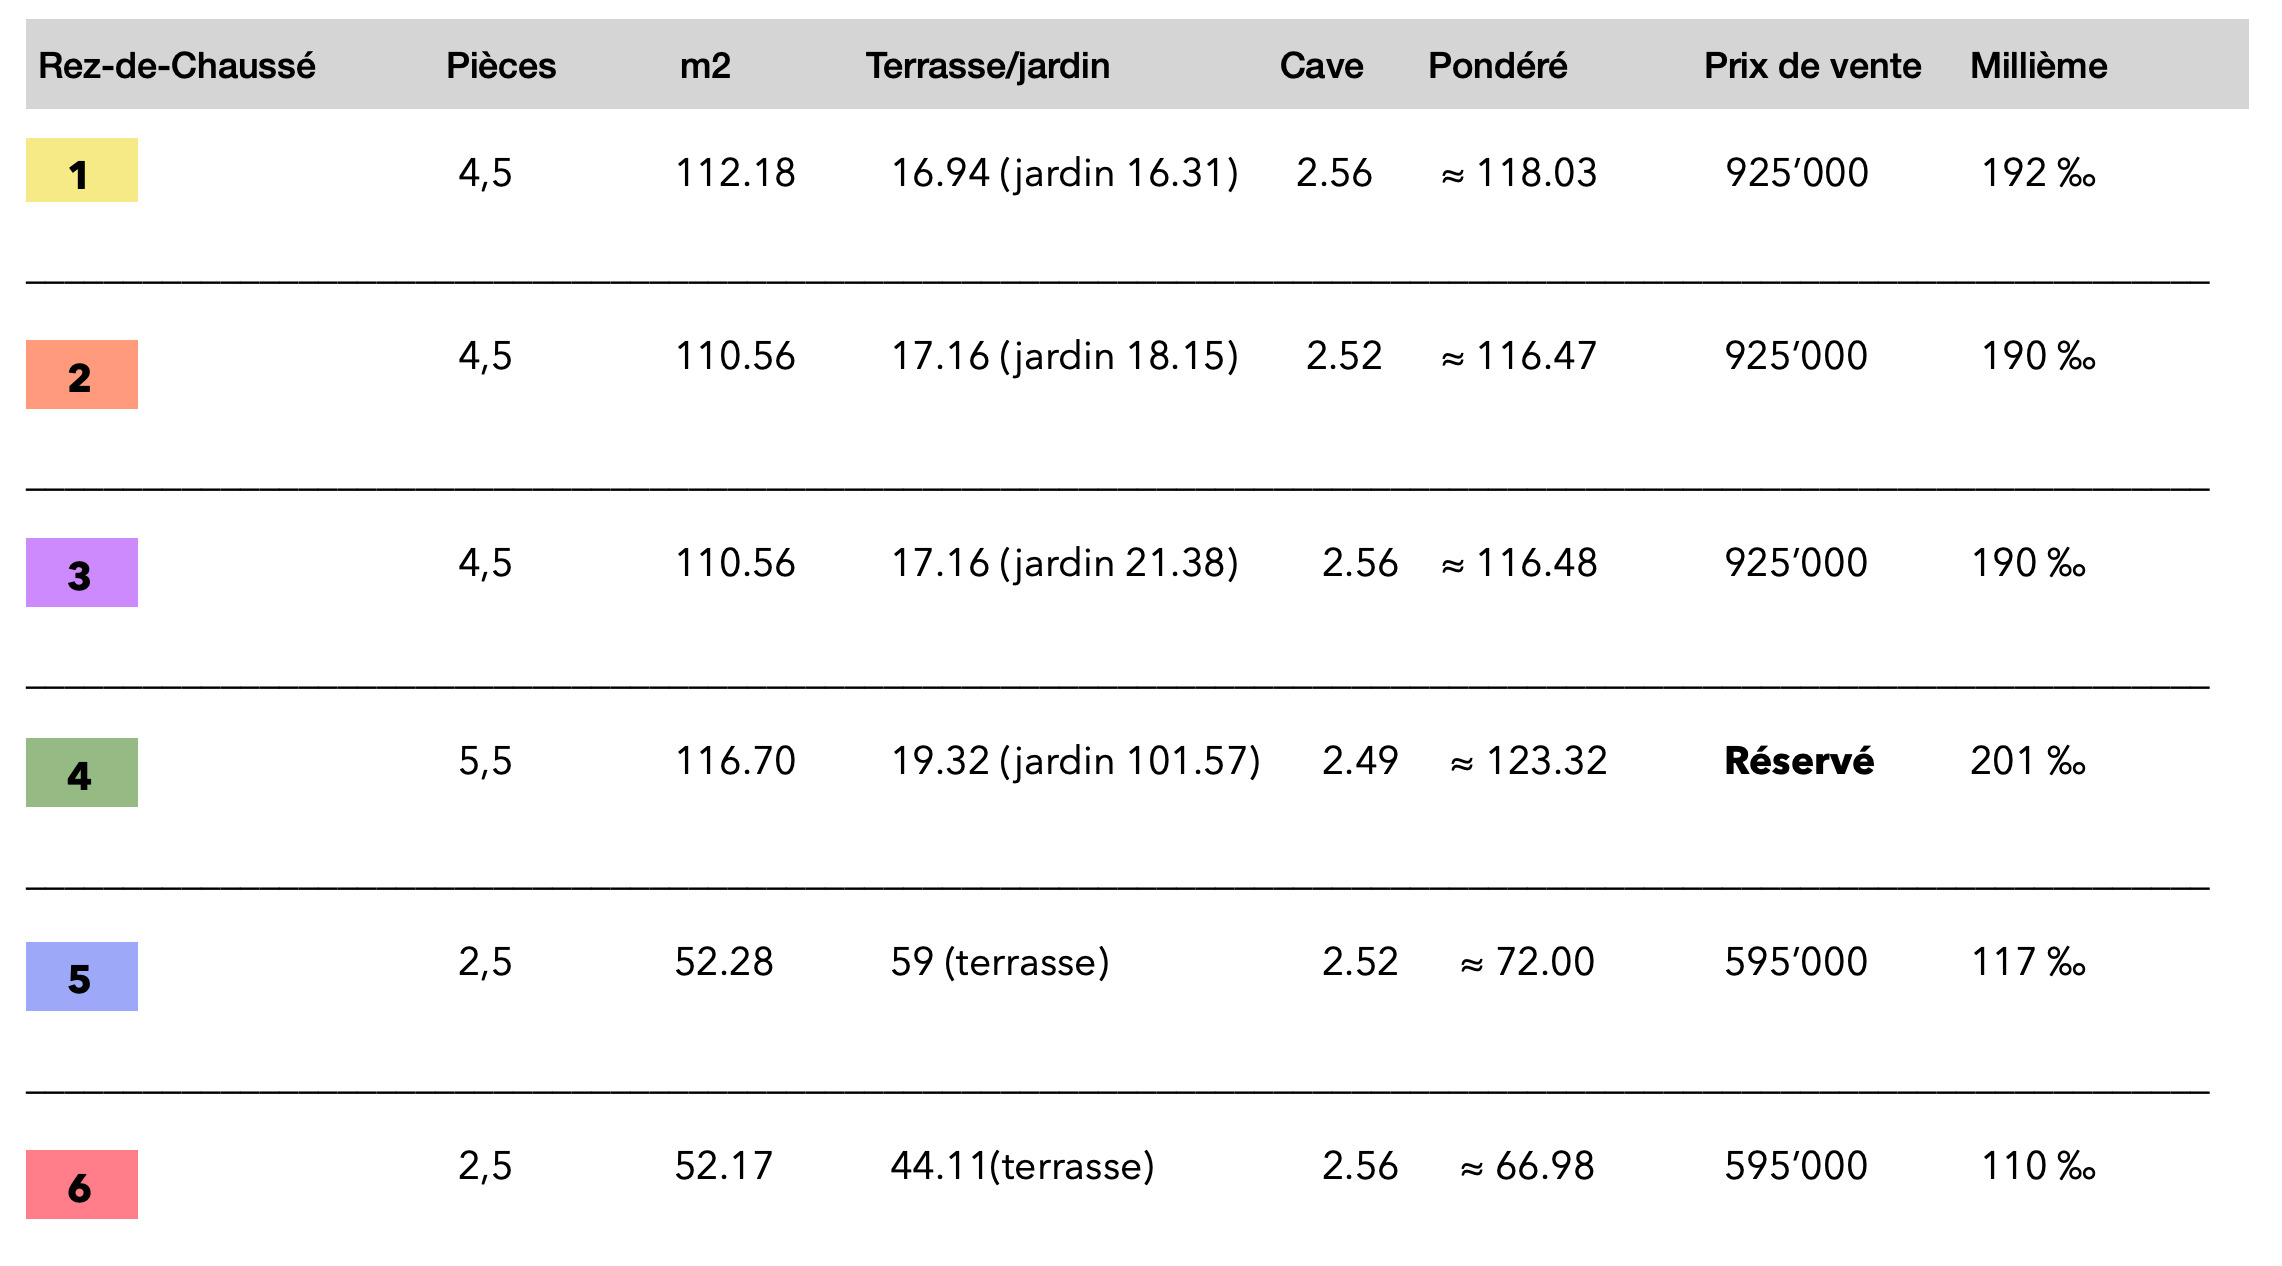Click the Rez-de-Chaussé column header
The width and height of the screenshot is (2282, 1266).
177,66
